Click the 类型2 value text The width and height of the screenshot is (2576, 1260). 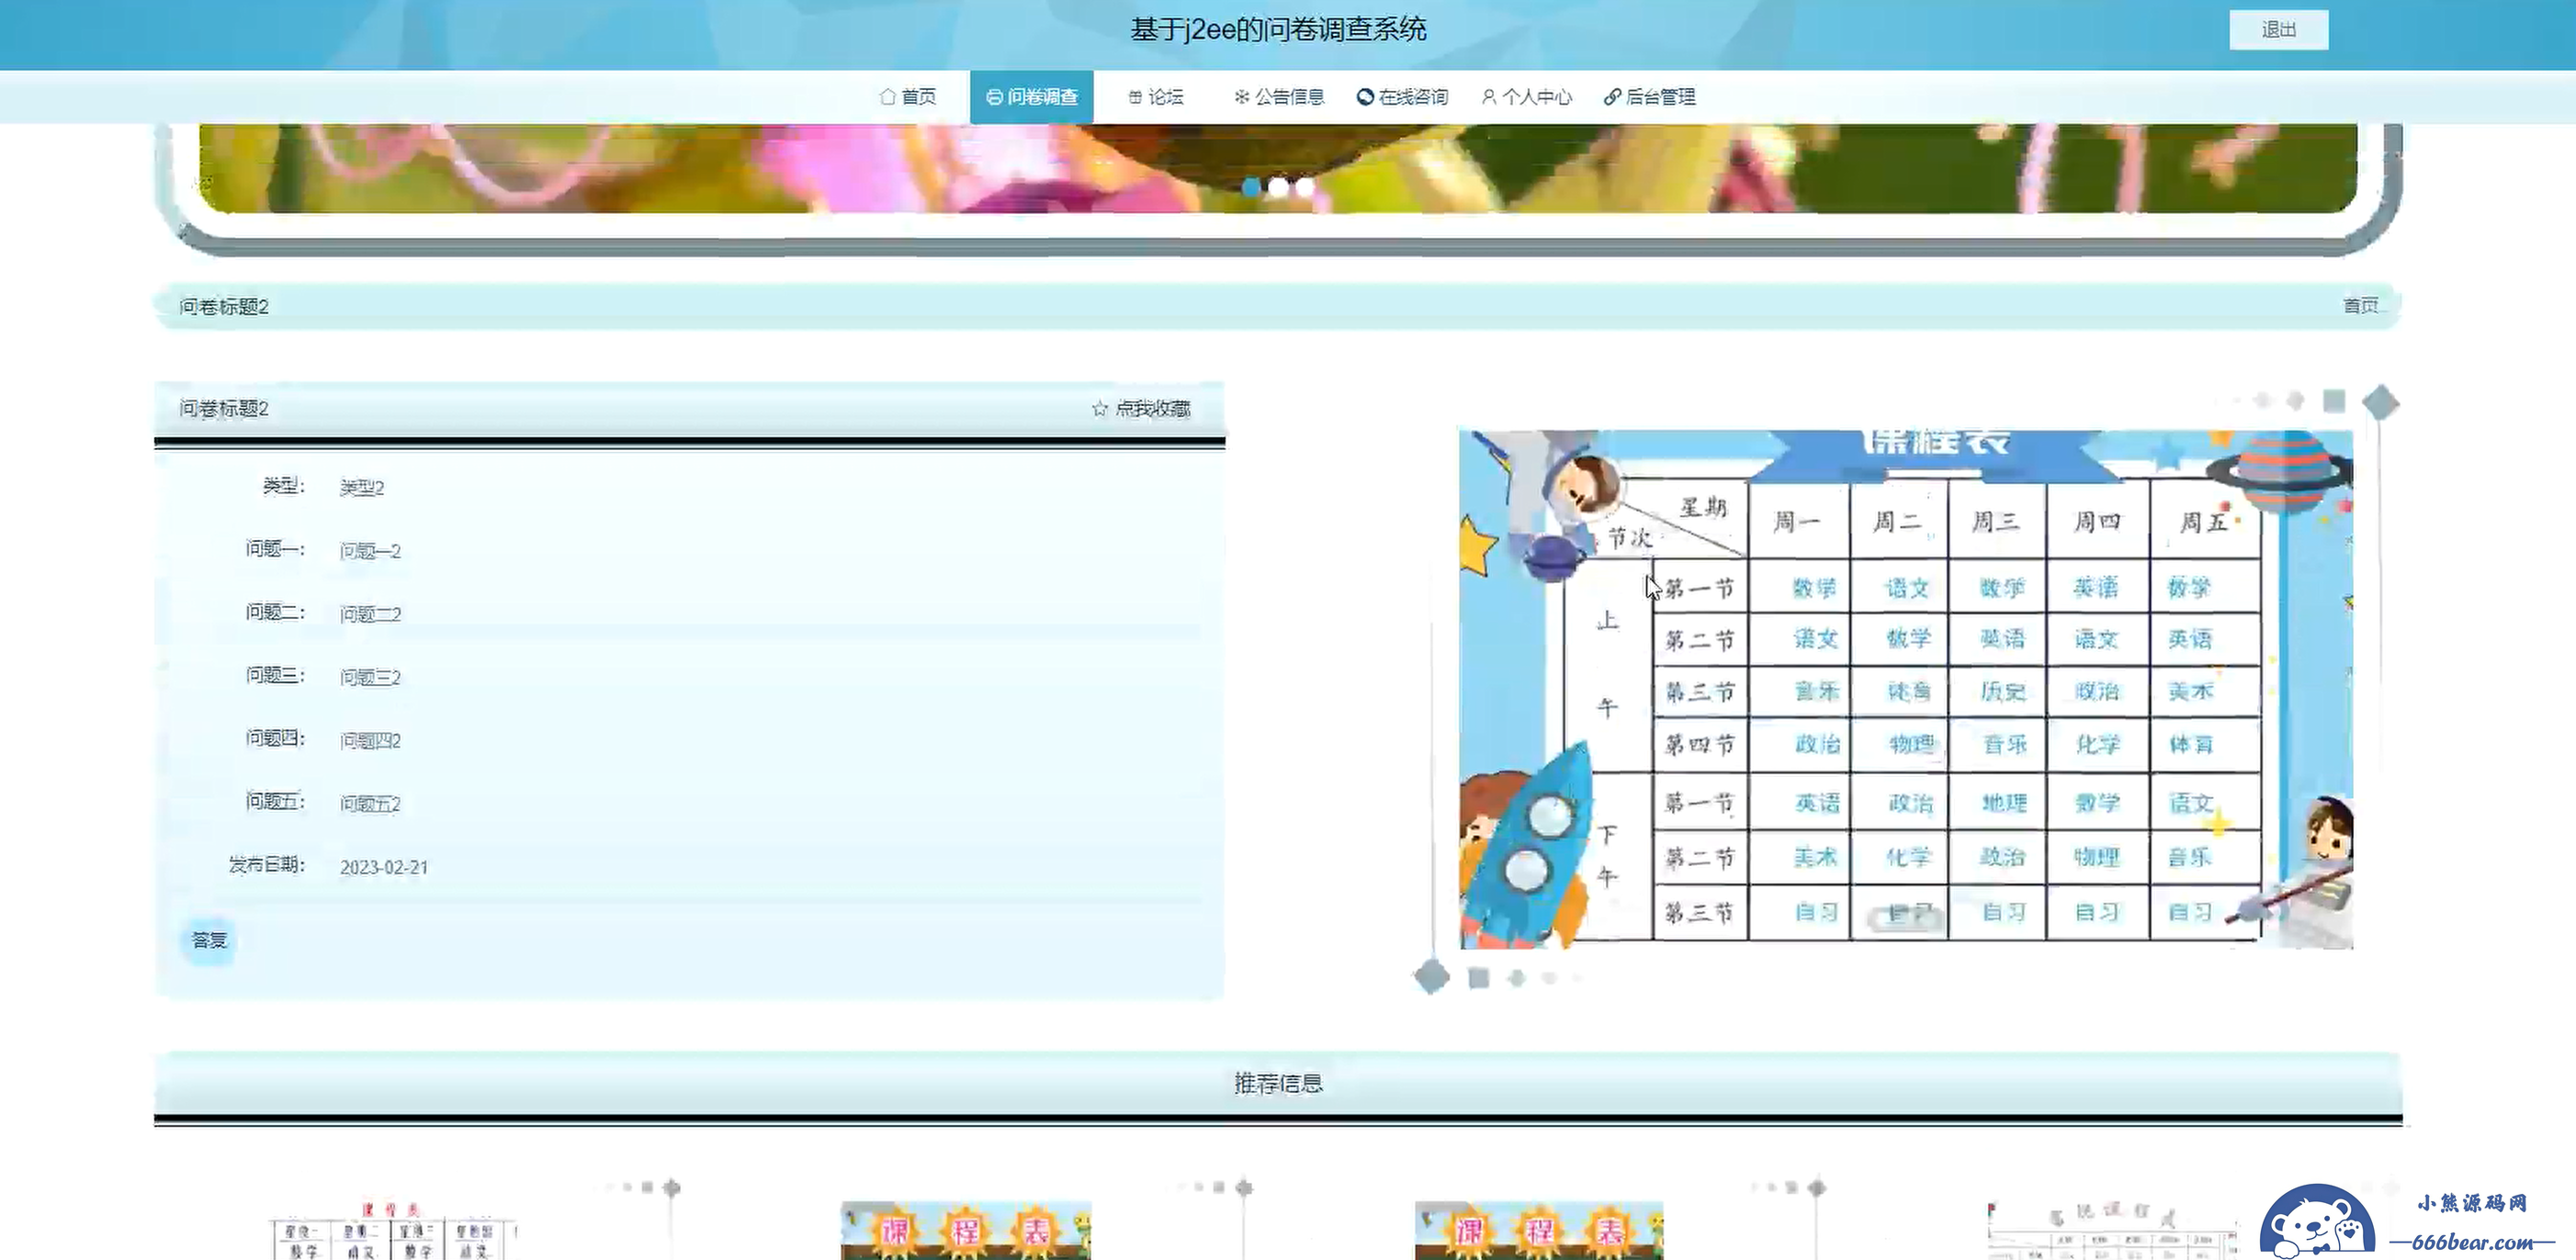tap(362, 487)
